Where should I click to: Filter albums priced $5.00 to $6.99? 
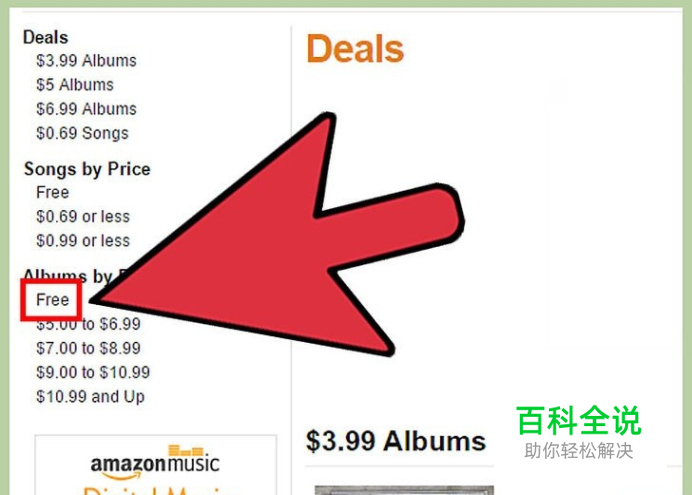coord(88,324)
